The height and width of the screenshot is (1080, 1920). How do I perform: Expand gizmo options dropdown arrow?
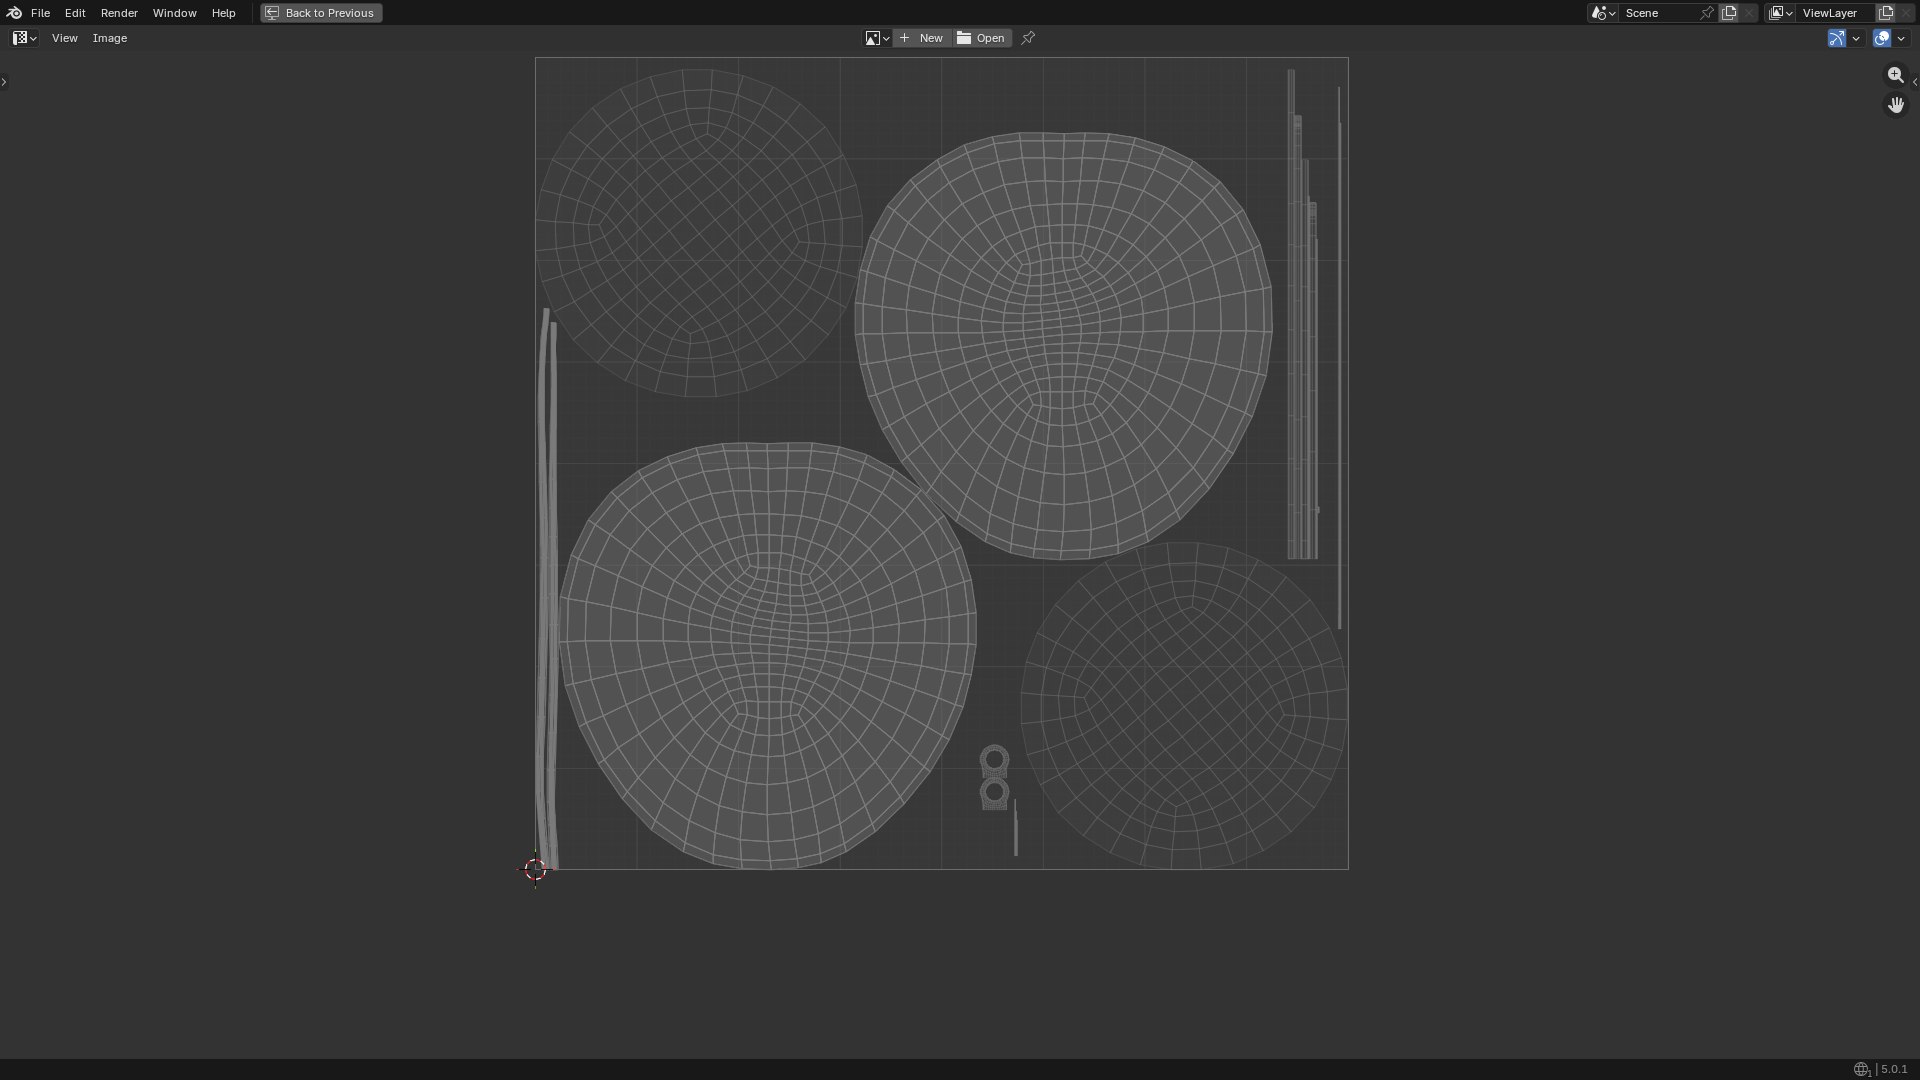click(x=1856, y=38)
